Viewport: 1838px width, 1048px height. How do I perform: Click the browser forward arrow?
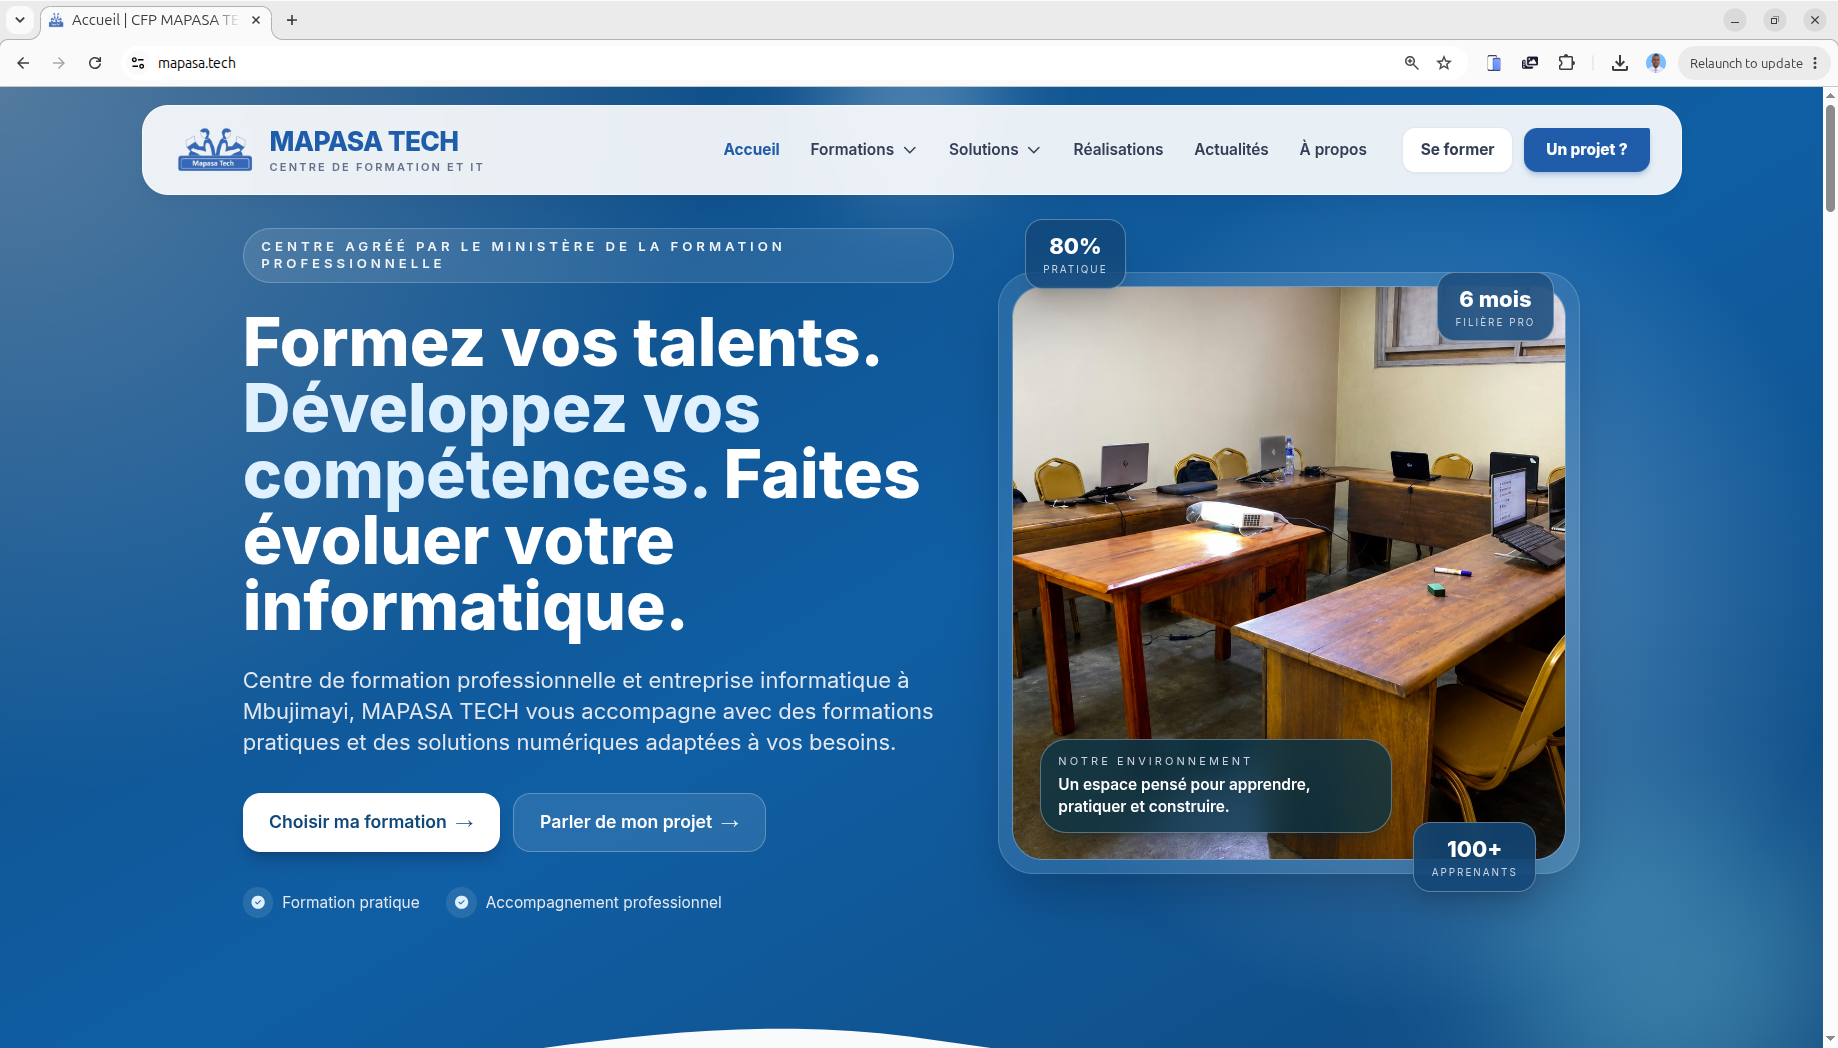tap(59, 63)
